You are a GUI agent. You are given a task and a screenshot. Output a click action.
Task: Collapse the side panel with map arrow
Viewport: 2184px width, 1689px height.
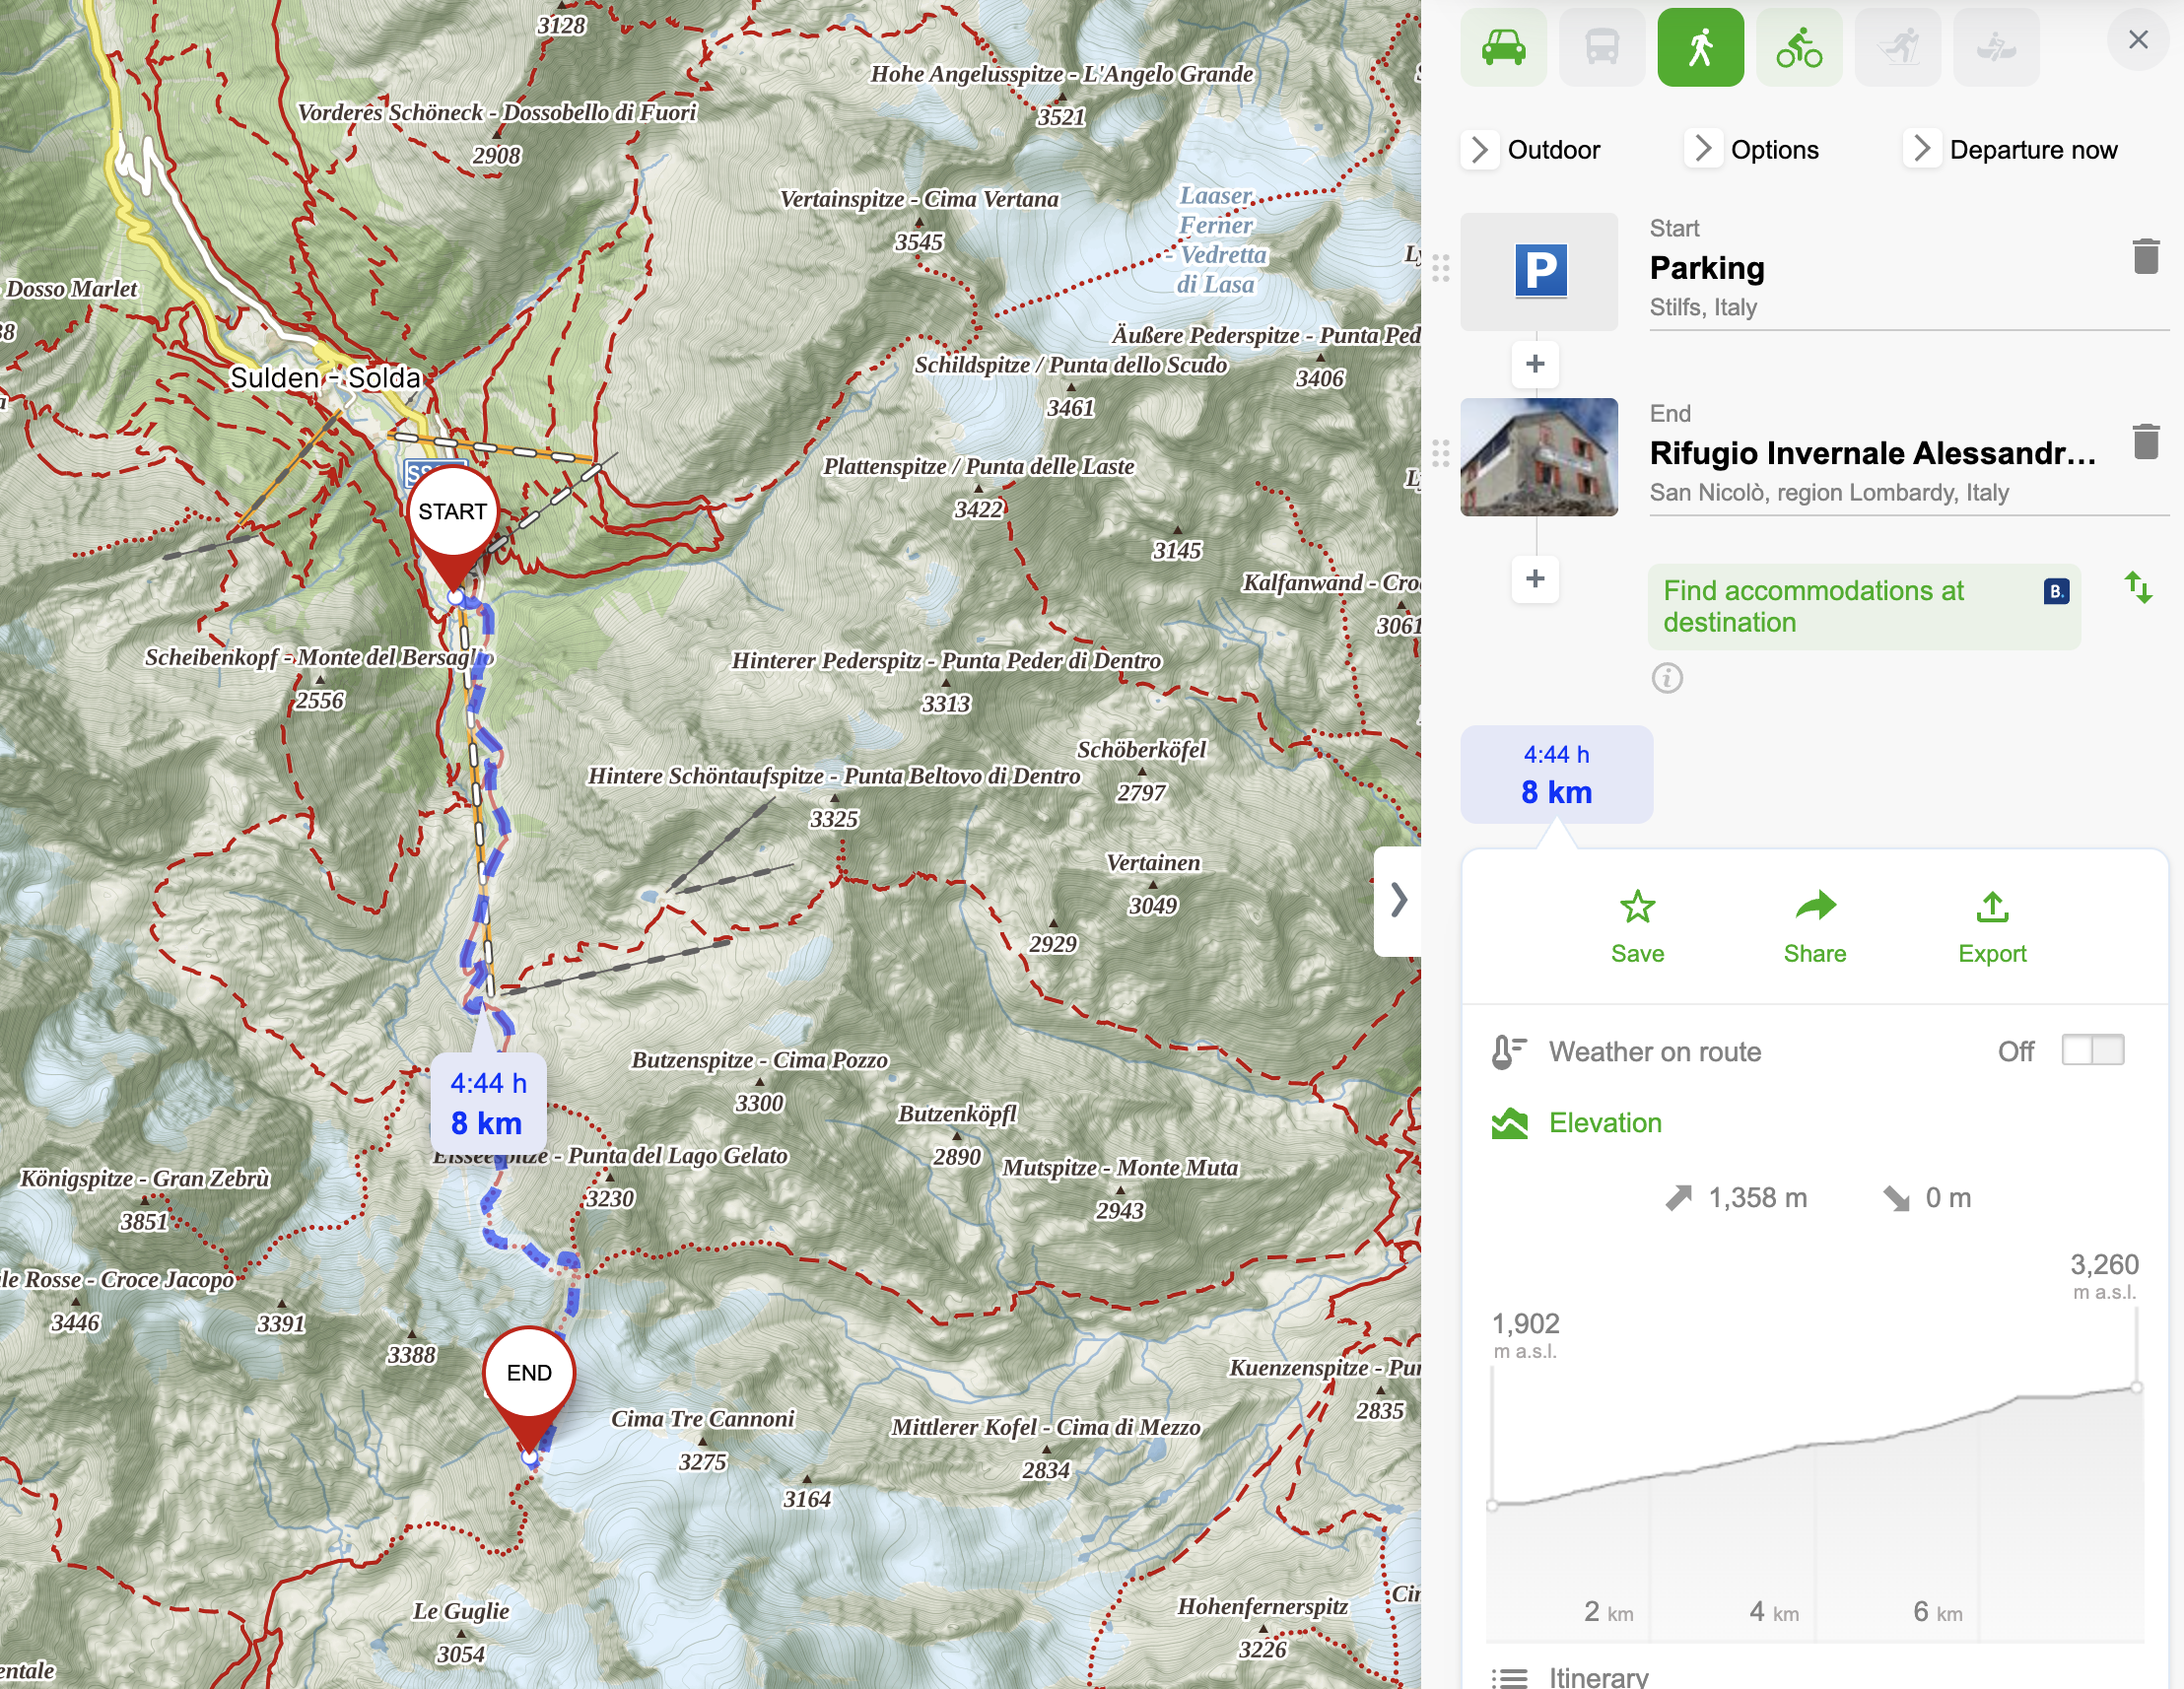point(1398,900)
